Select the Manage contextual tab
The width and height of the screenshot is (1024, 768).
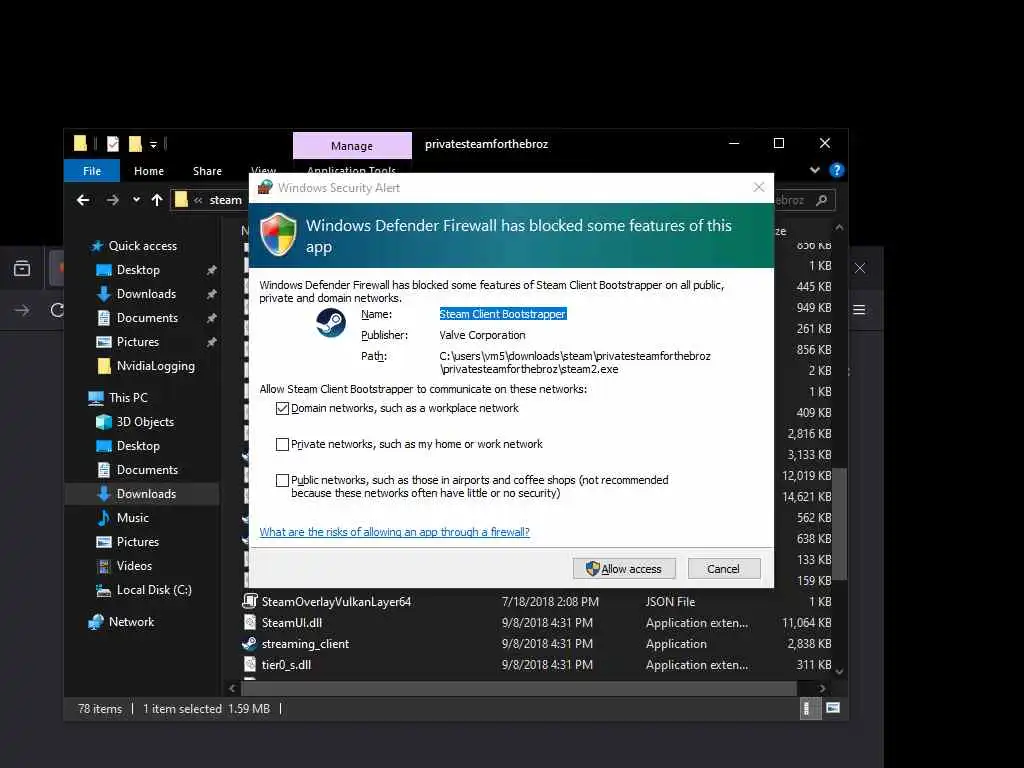pyautogui.click(x=352, y=146)
